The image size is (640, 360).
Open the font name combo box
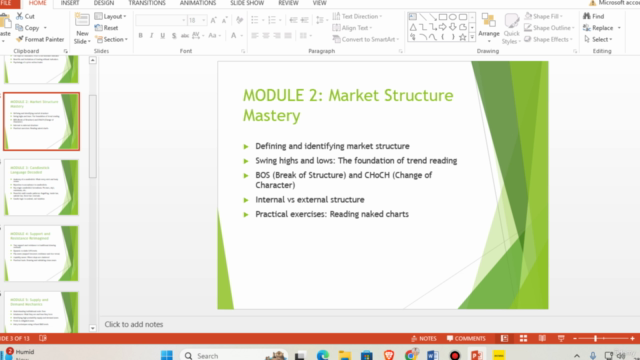tap(161, 20)
